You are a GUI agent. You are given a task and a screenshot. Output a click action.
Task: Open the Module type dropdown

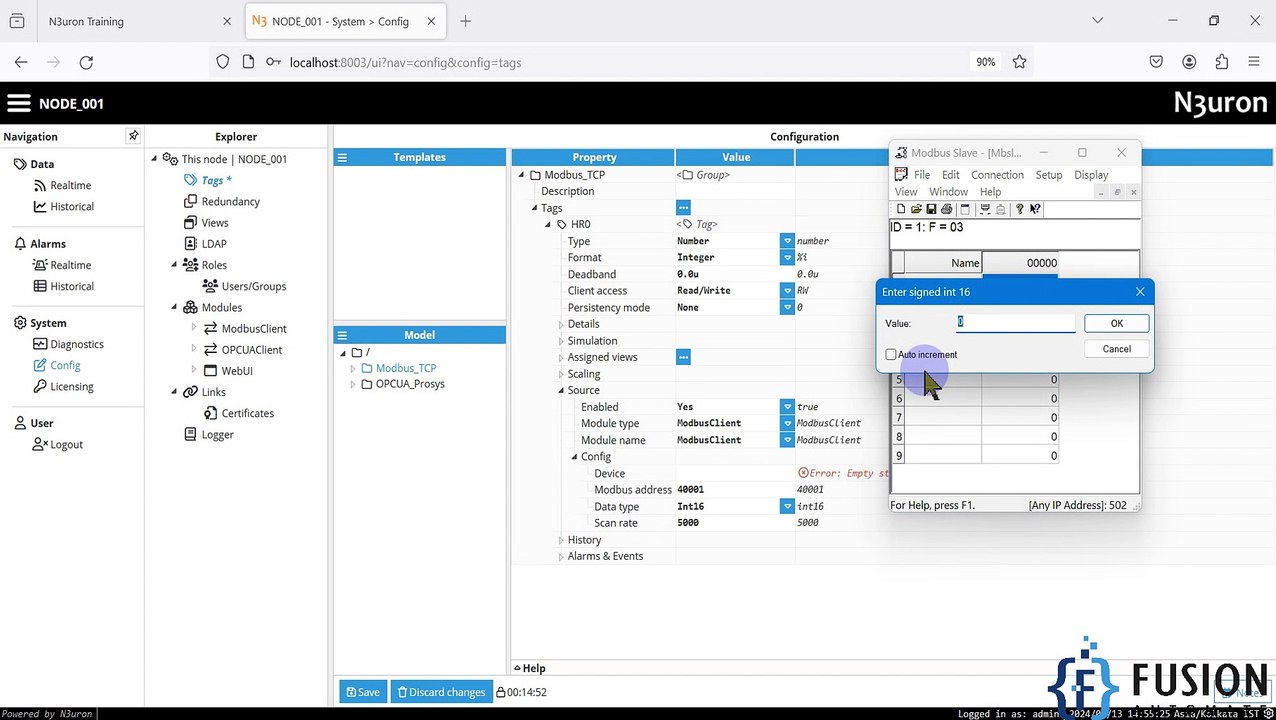(x=787, y=423)
